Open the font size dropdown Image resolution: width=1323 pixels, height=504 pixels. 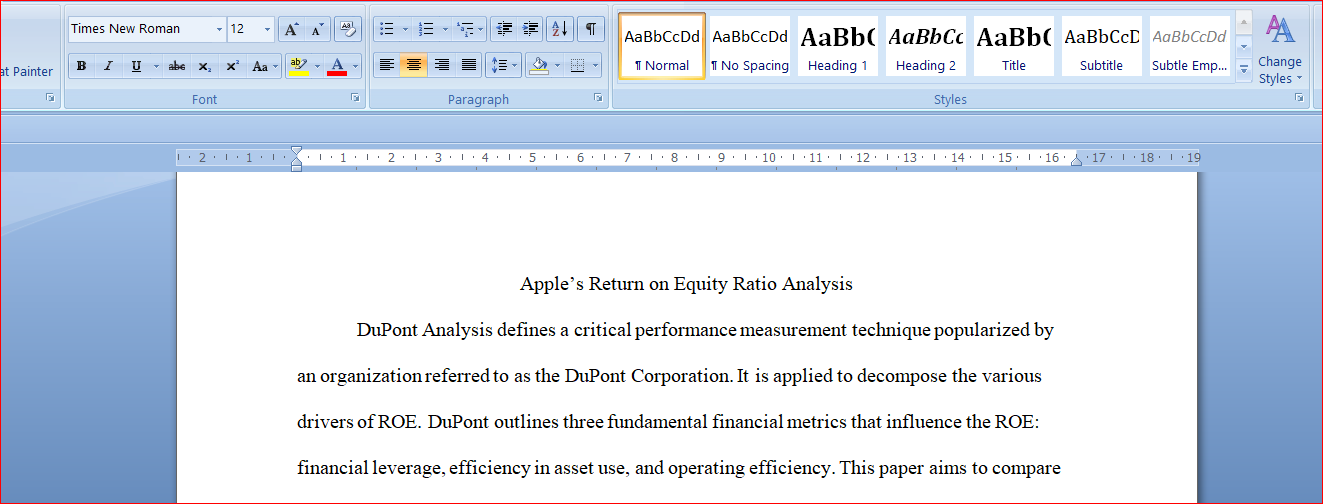coord(267,29)
